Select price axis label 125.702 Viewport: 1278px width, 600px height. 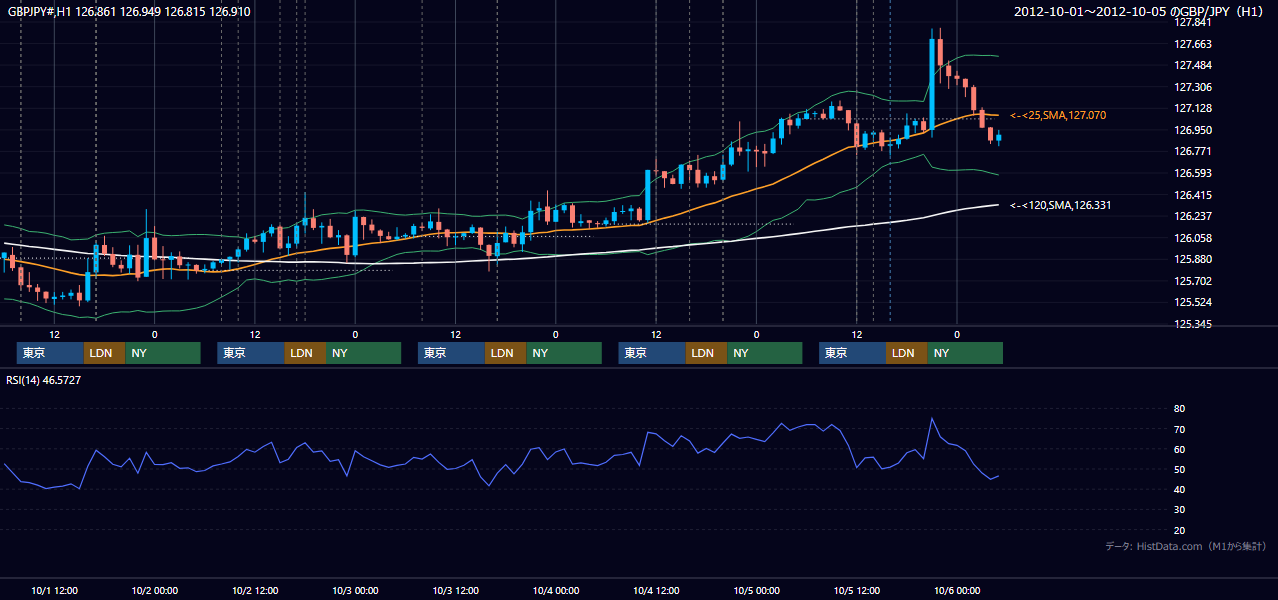coord(1195,281)
